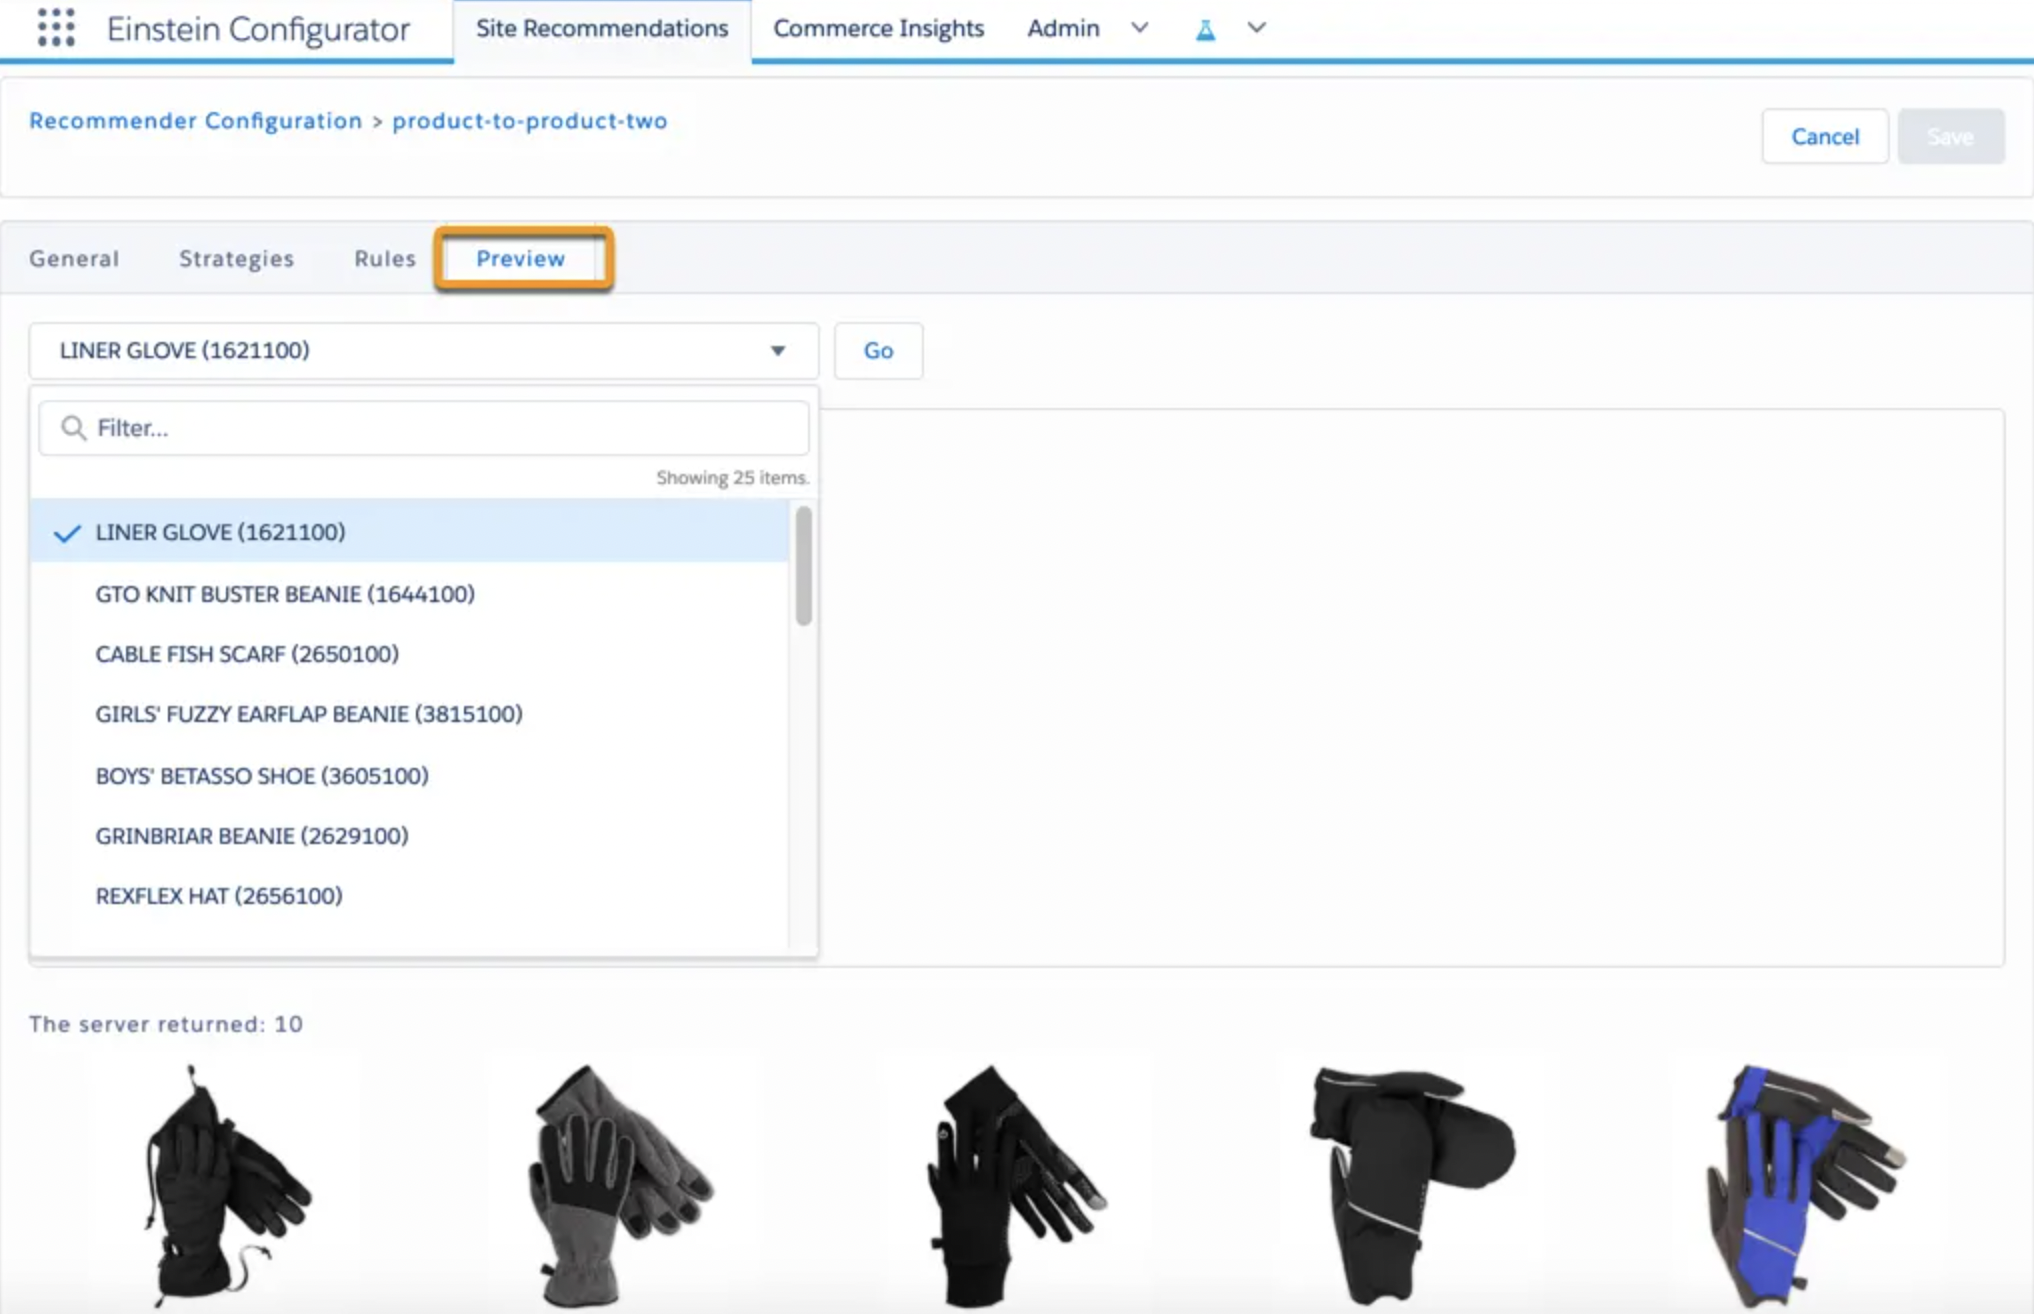
Task: Click the Cancel button
Action: tap(1824, 136)
